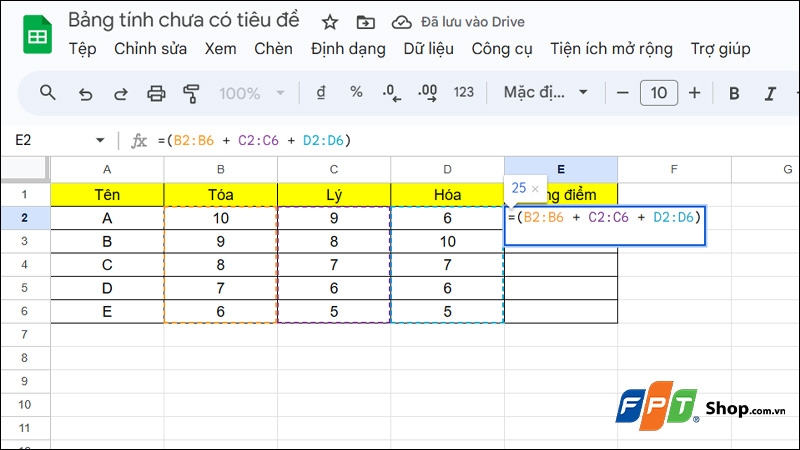
Task: Select cell A6 containing E
Action: (x=107, y=311)
